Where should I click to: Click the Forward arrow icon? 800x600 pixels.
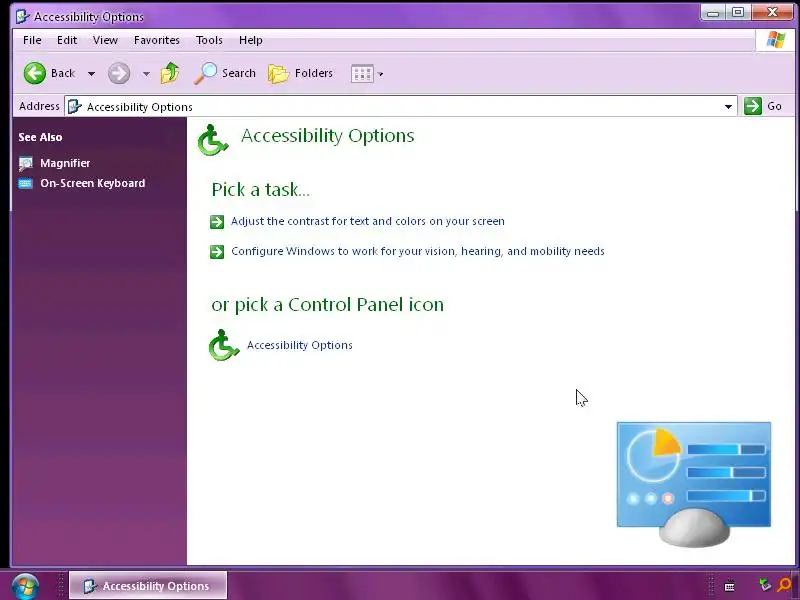click(119, 73)
